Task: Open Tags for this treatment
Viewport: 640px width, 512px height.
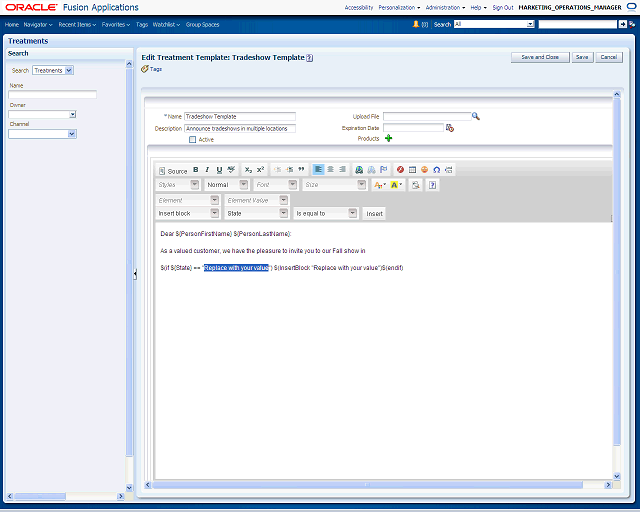Action: click(x=152, y=69)
